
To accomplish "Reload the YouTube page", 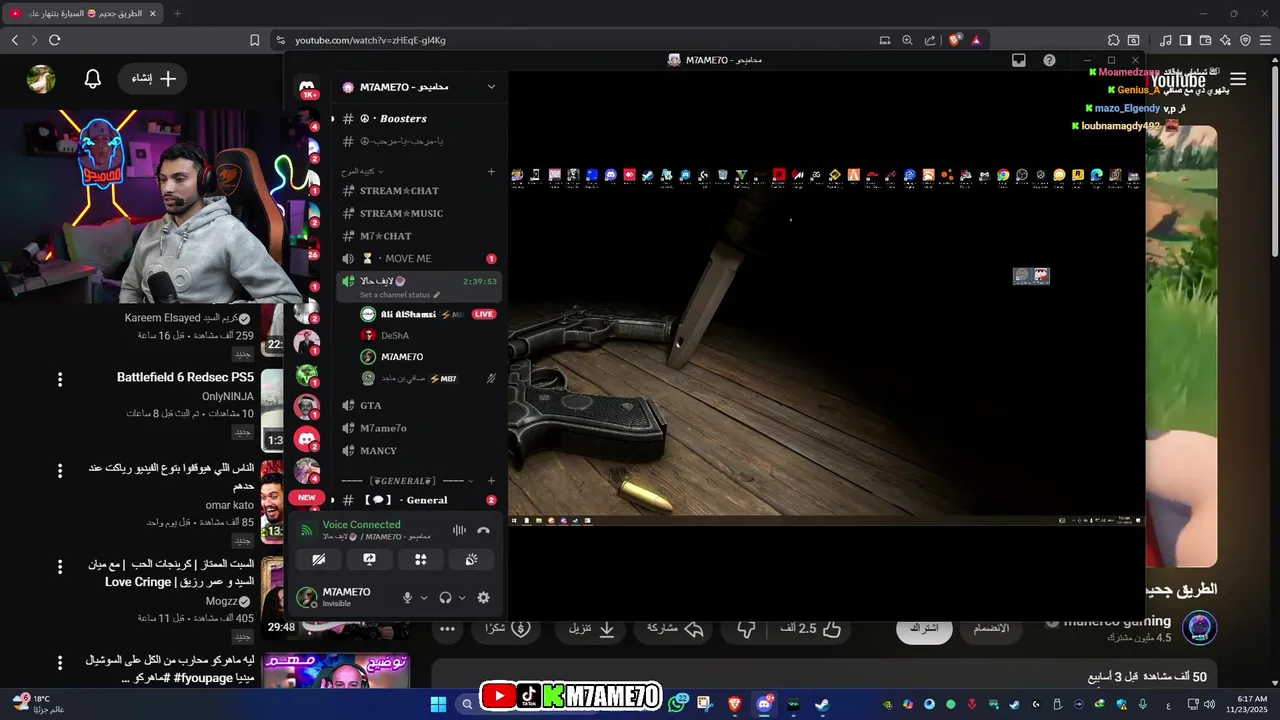I will tap(55, 40).
